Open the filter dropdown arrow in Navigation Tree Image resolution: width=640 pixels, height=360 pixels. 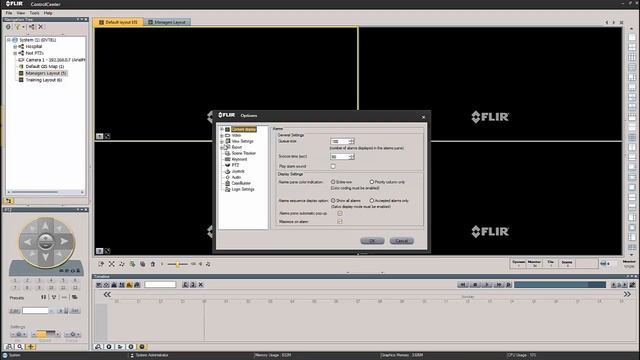click(23, 27)
